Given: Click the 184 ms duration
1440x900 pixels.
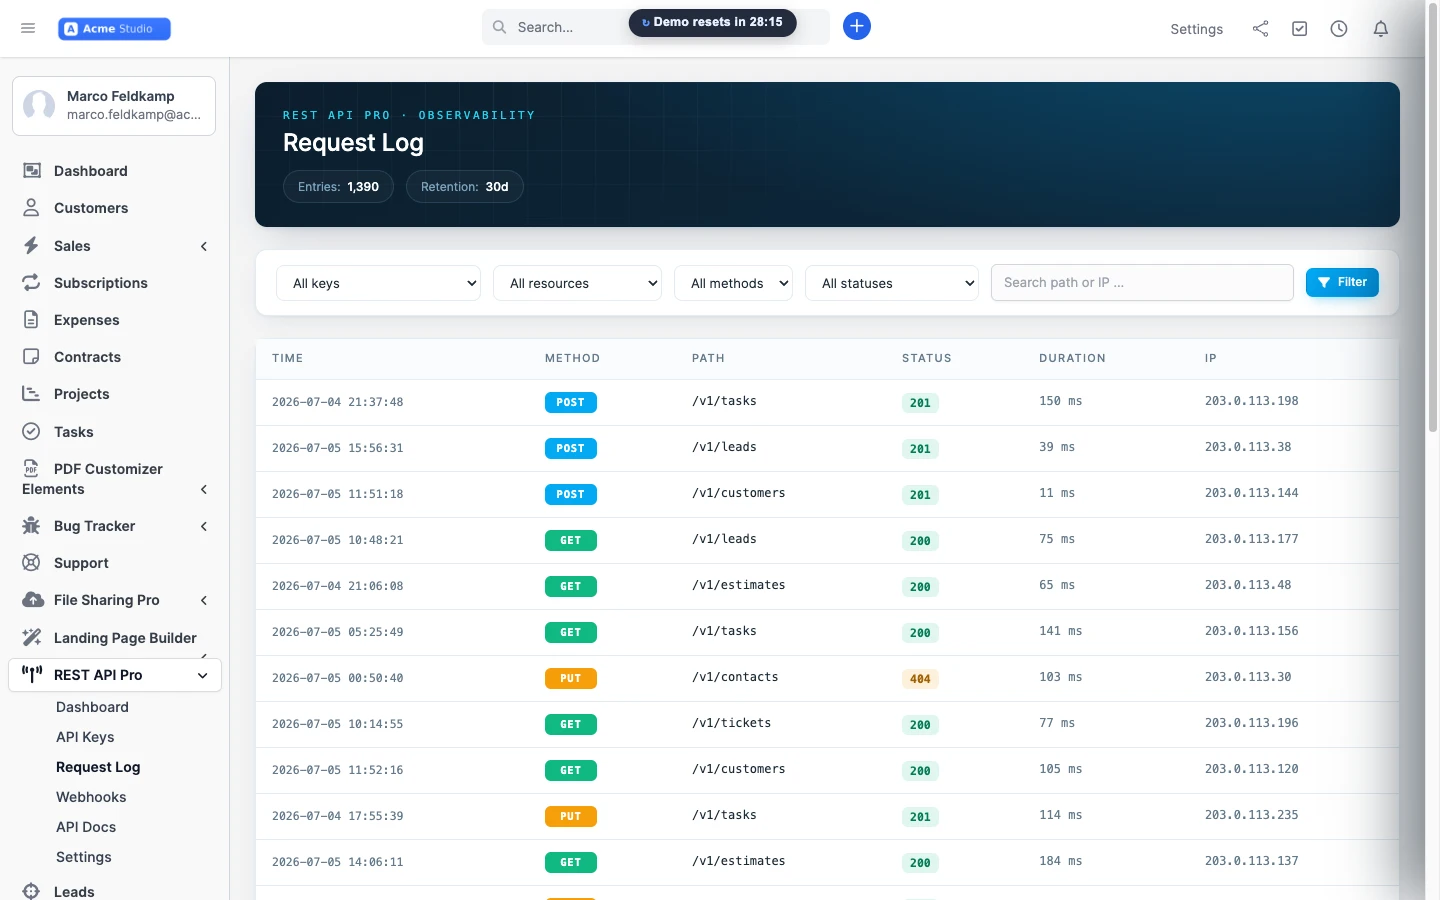Looking at the screenshot, I should tap(1060, 861).
